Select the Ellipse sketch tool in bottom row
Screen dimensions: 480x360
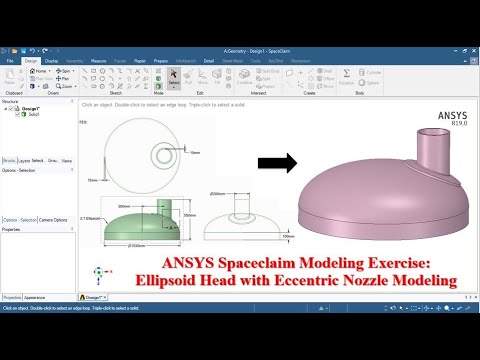tap(94, 86)
